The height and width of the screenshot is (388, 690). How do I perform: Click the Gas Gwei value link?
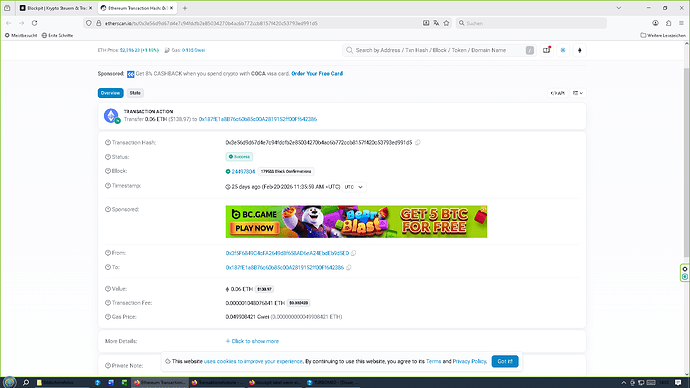pos(194,50)
